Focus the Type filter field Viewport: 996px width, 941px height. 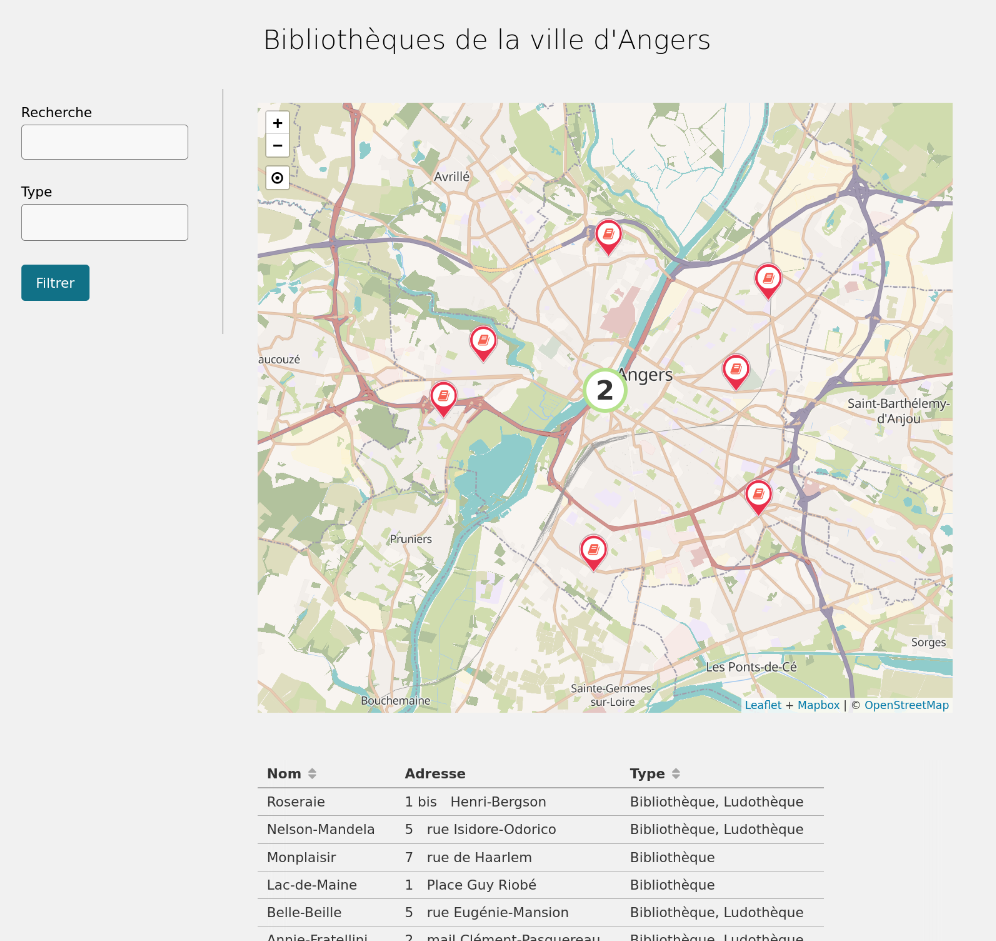pos(104,222)
